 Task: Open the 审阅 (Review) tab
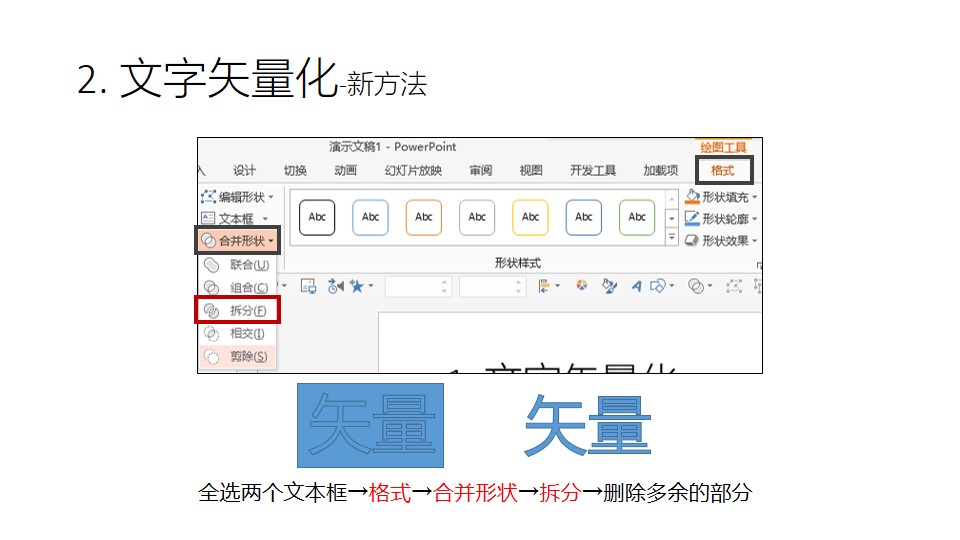[480, 170]
